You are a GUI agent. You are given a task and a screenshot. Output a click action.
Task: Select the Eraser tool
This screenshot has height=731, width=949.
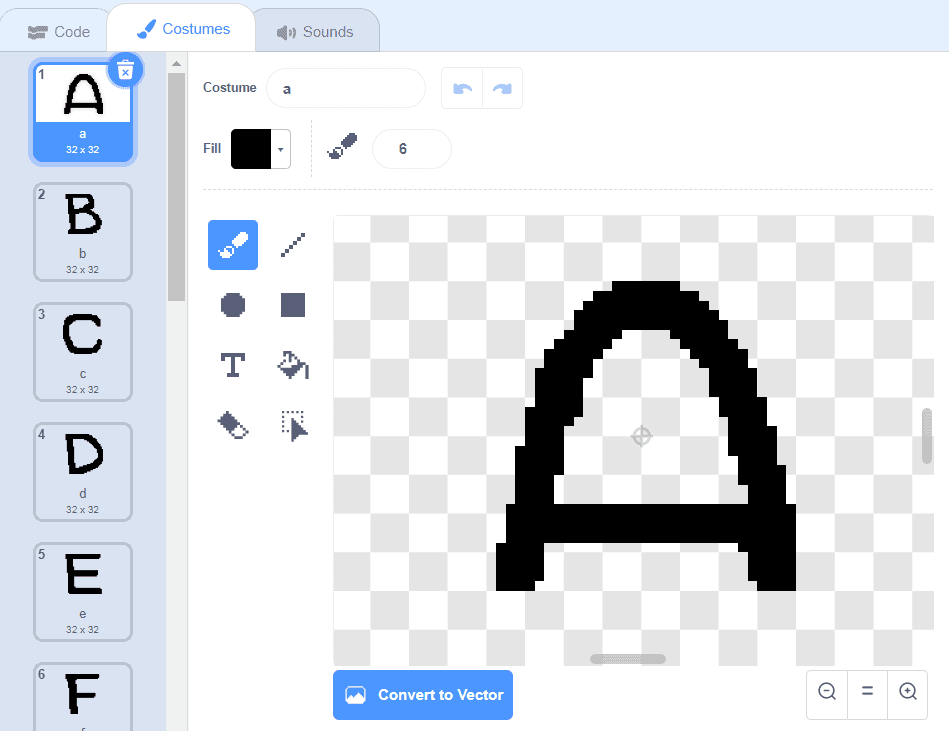click(232, 425)
